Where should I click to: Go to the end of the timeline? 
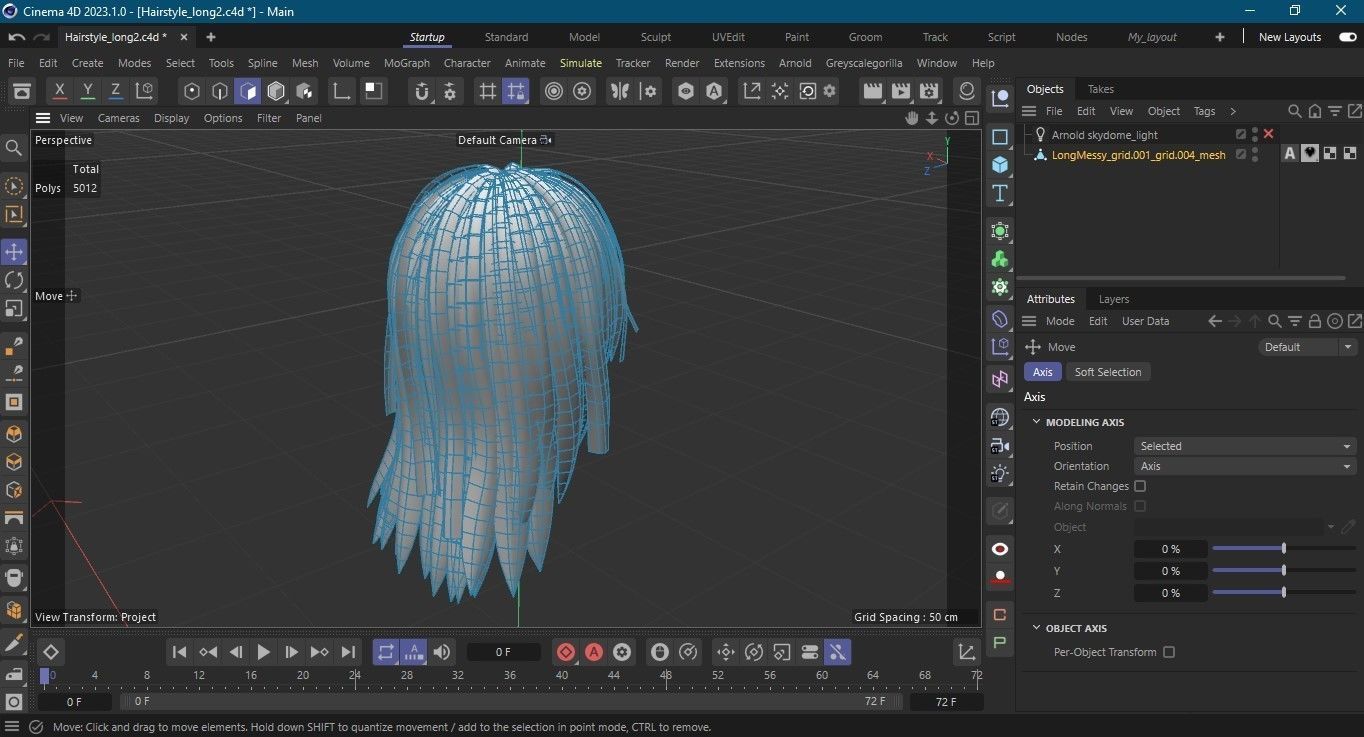tap(348, 652)
